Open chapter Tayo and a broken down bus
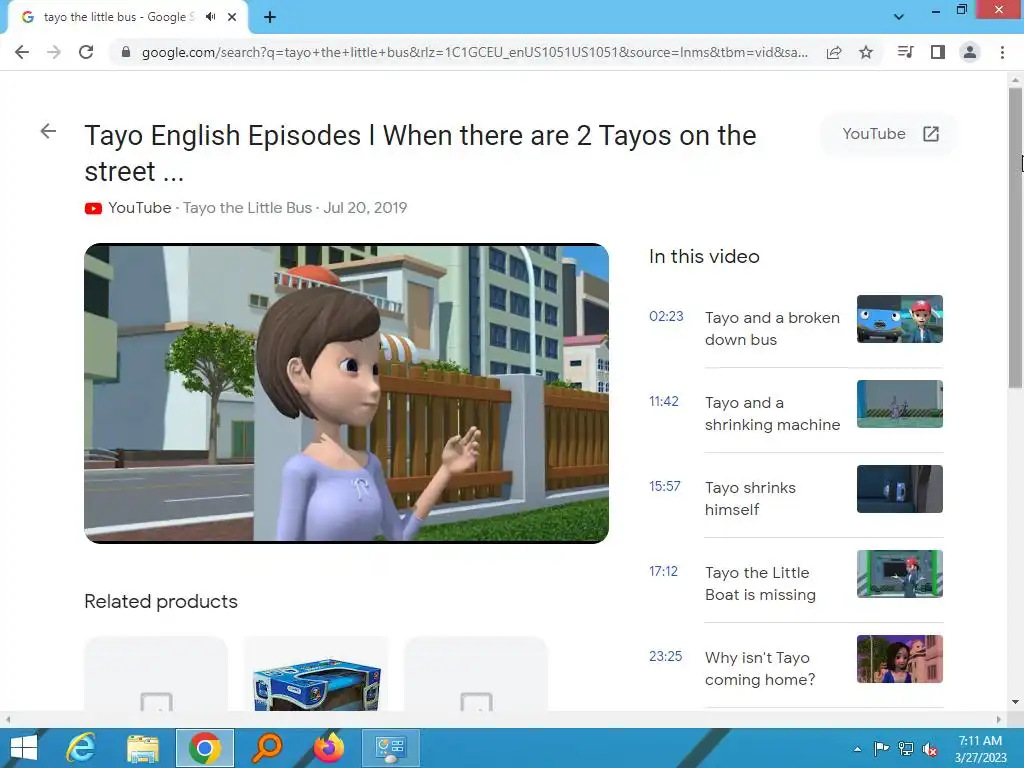 pyautogui.click(x=773, y=328)
